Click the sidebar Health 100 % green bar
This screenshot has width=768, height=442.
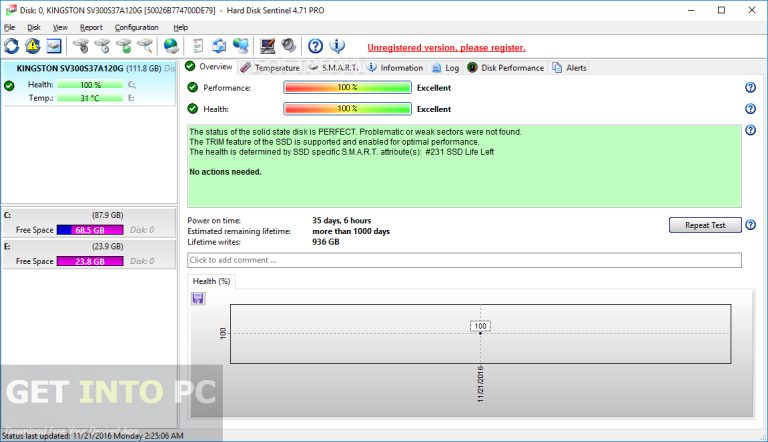coord(90,85)
